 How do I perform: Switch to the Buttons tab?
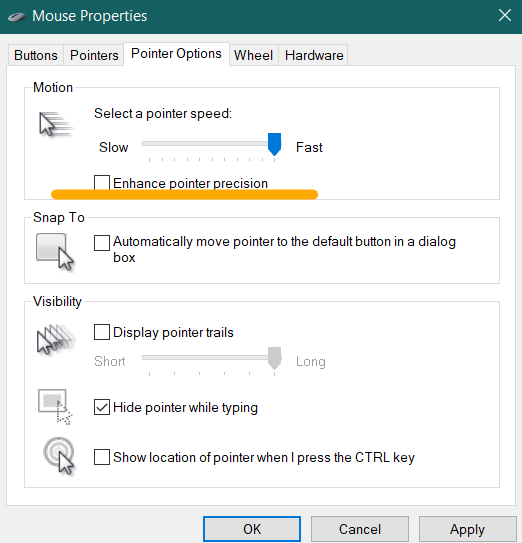[36, 55]
